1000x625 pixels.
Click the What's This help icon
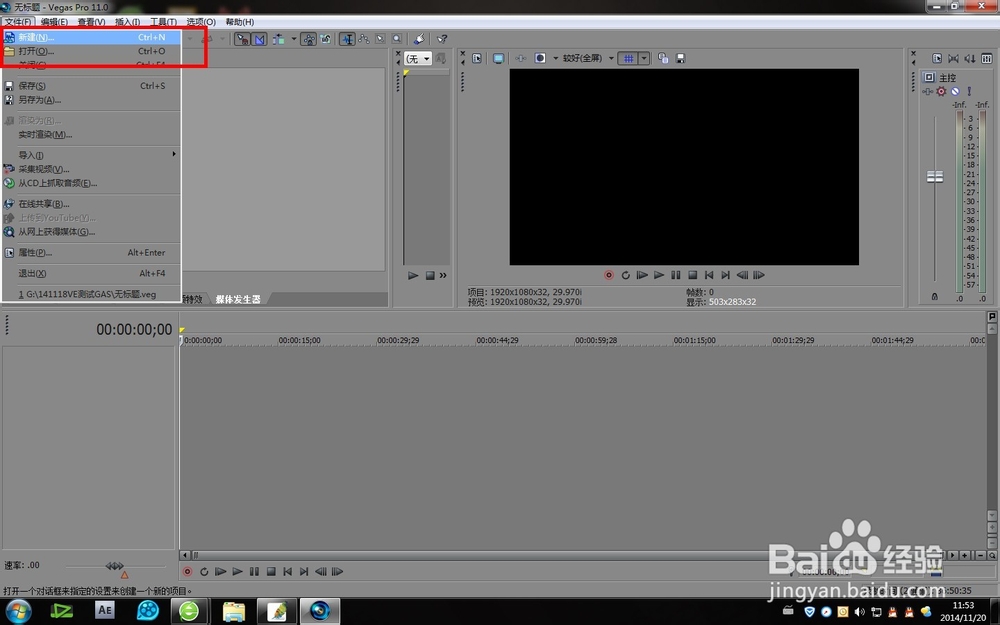point(442,40)
